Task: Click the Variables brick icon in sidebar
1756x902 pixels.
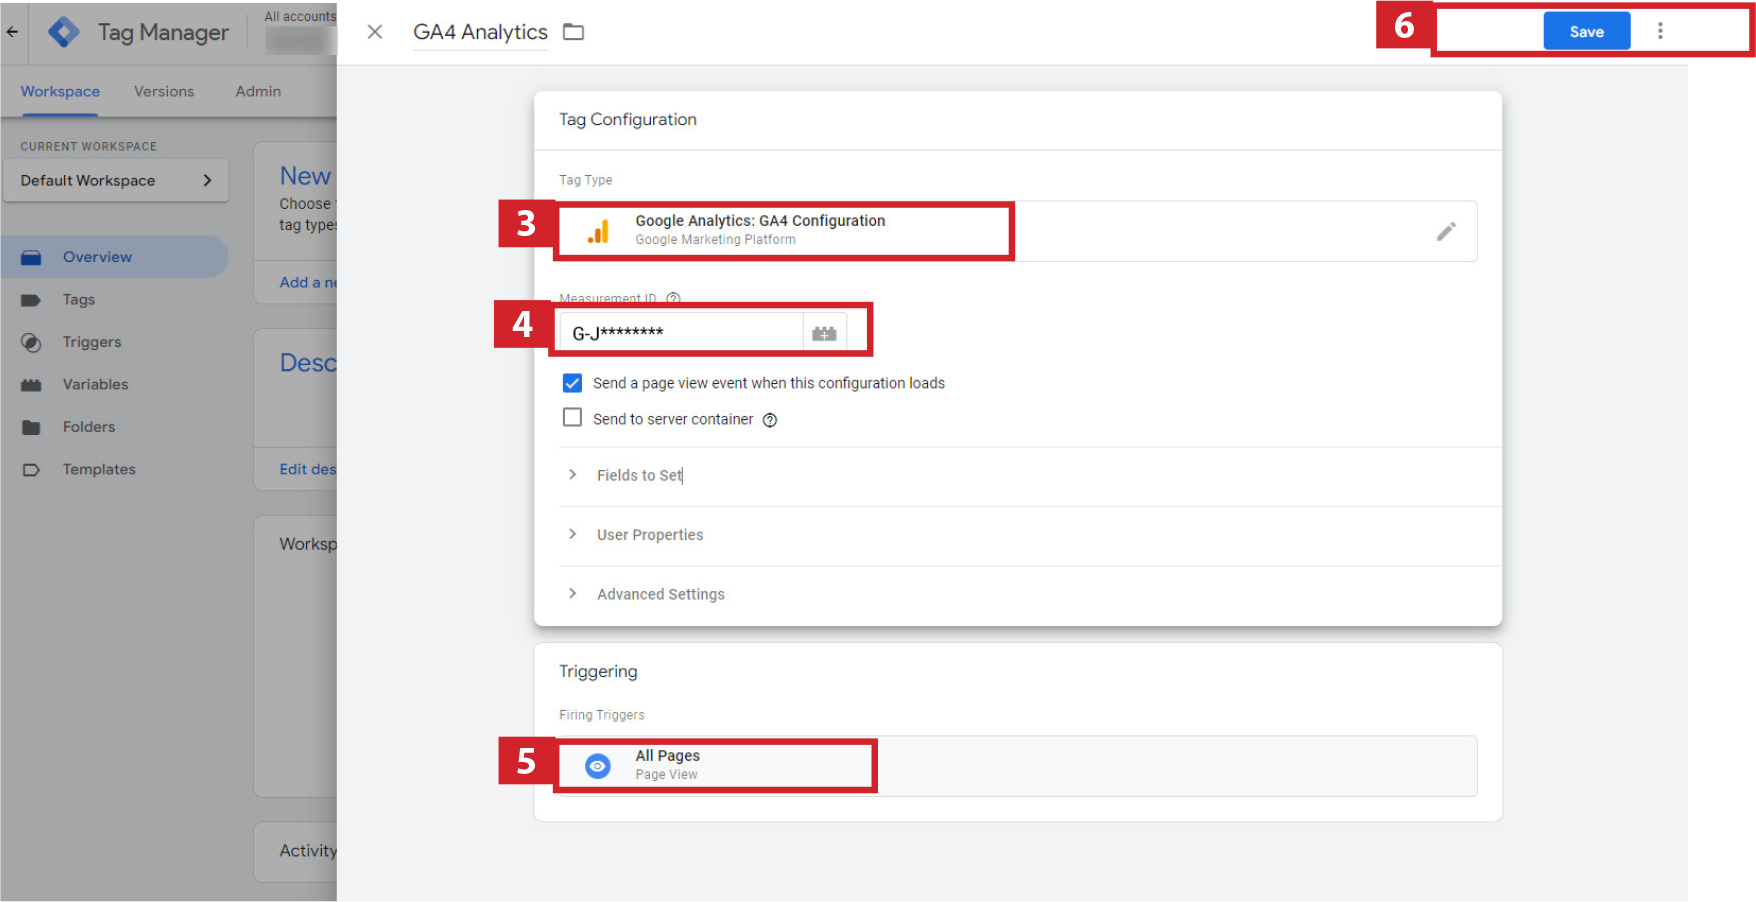Action: click(x=31, y=385)
